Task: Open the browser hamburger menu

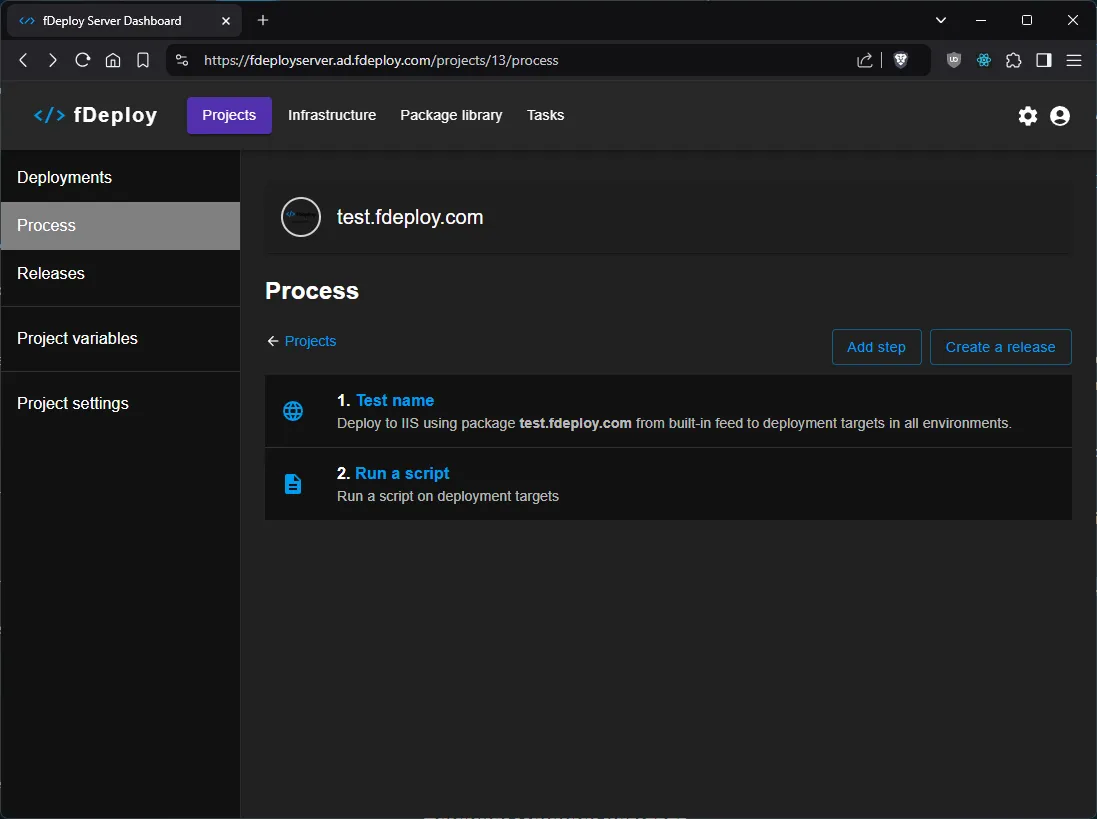Action: pos(1074,60)
